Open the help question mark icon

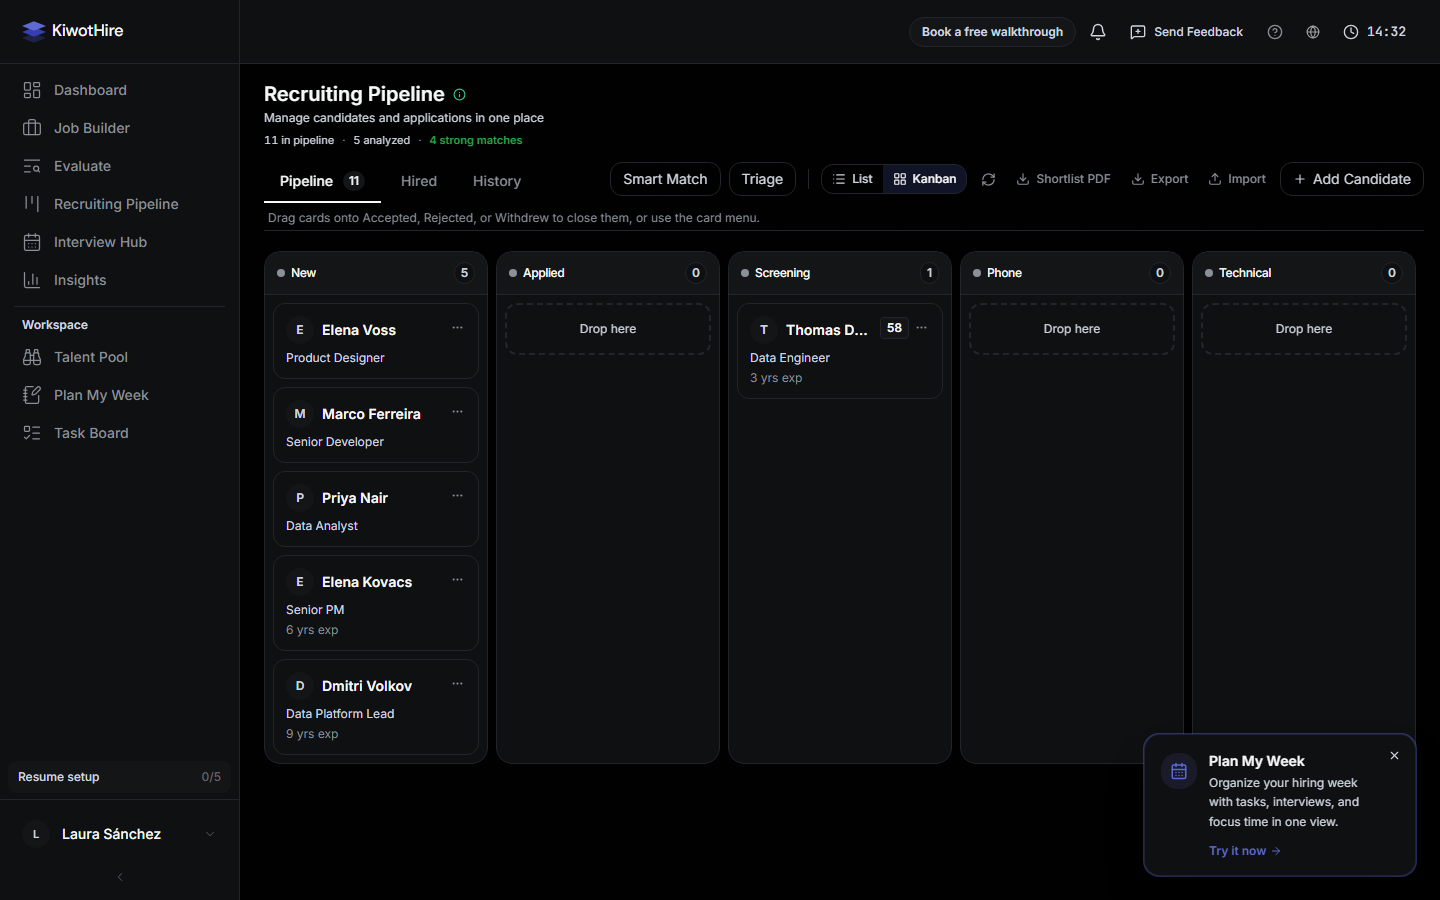[1274, 32]
